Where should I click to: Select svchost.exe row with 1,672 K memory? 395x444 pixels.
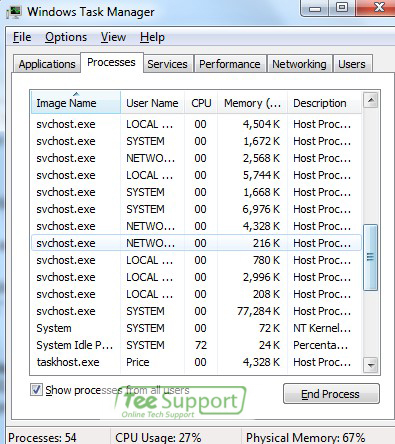click(x=196, y=141)
